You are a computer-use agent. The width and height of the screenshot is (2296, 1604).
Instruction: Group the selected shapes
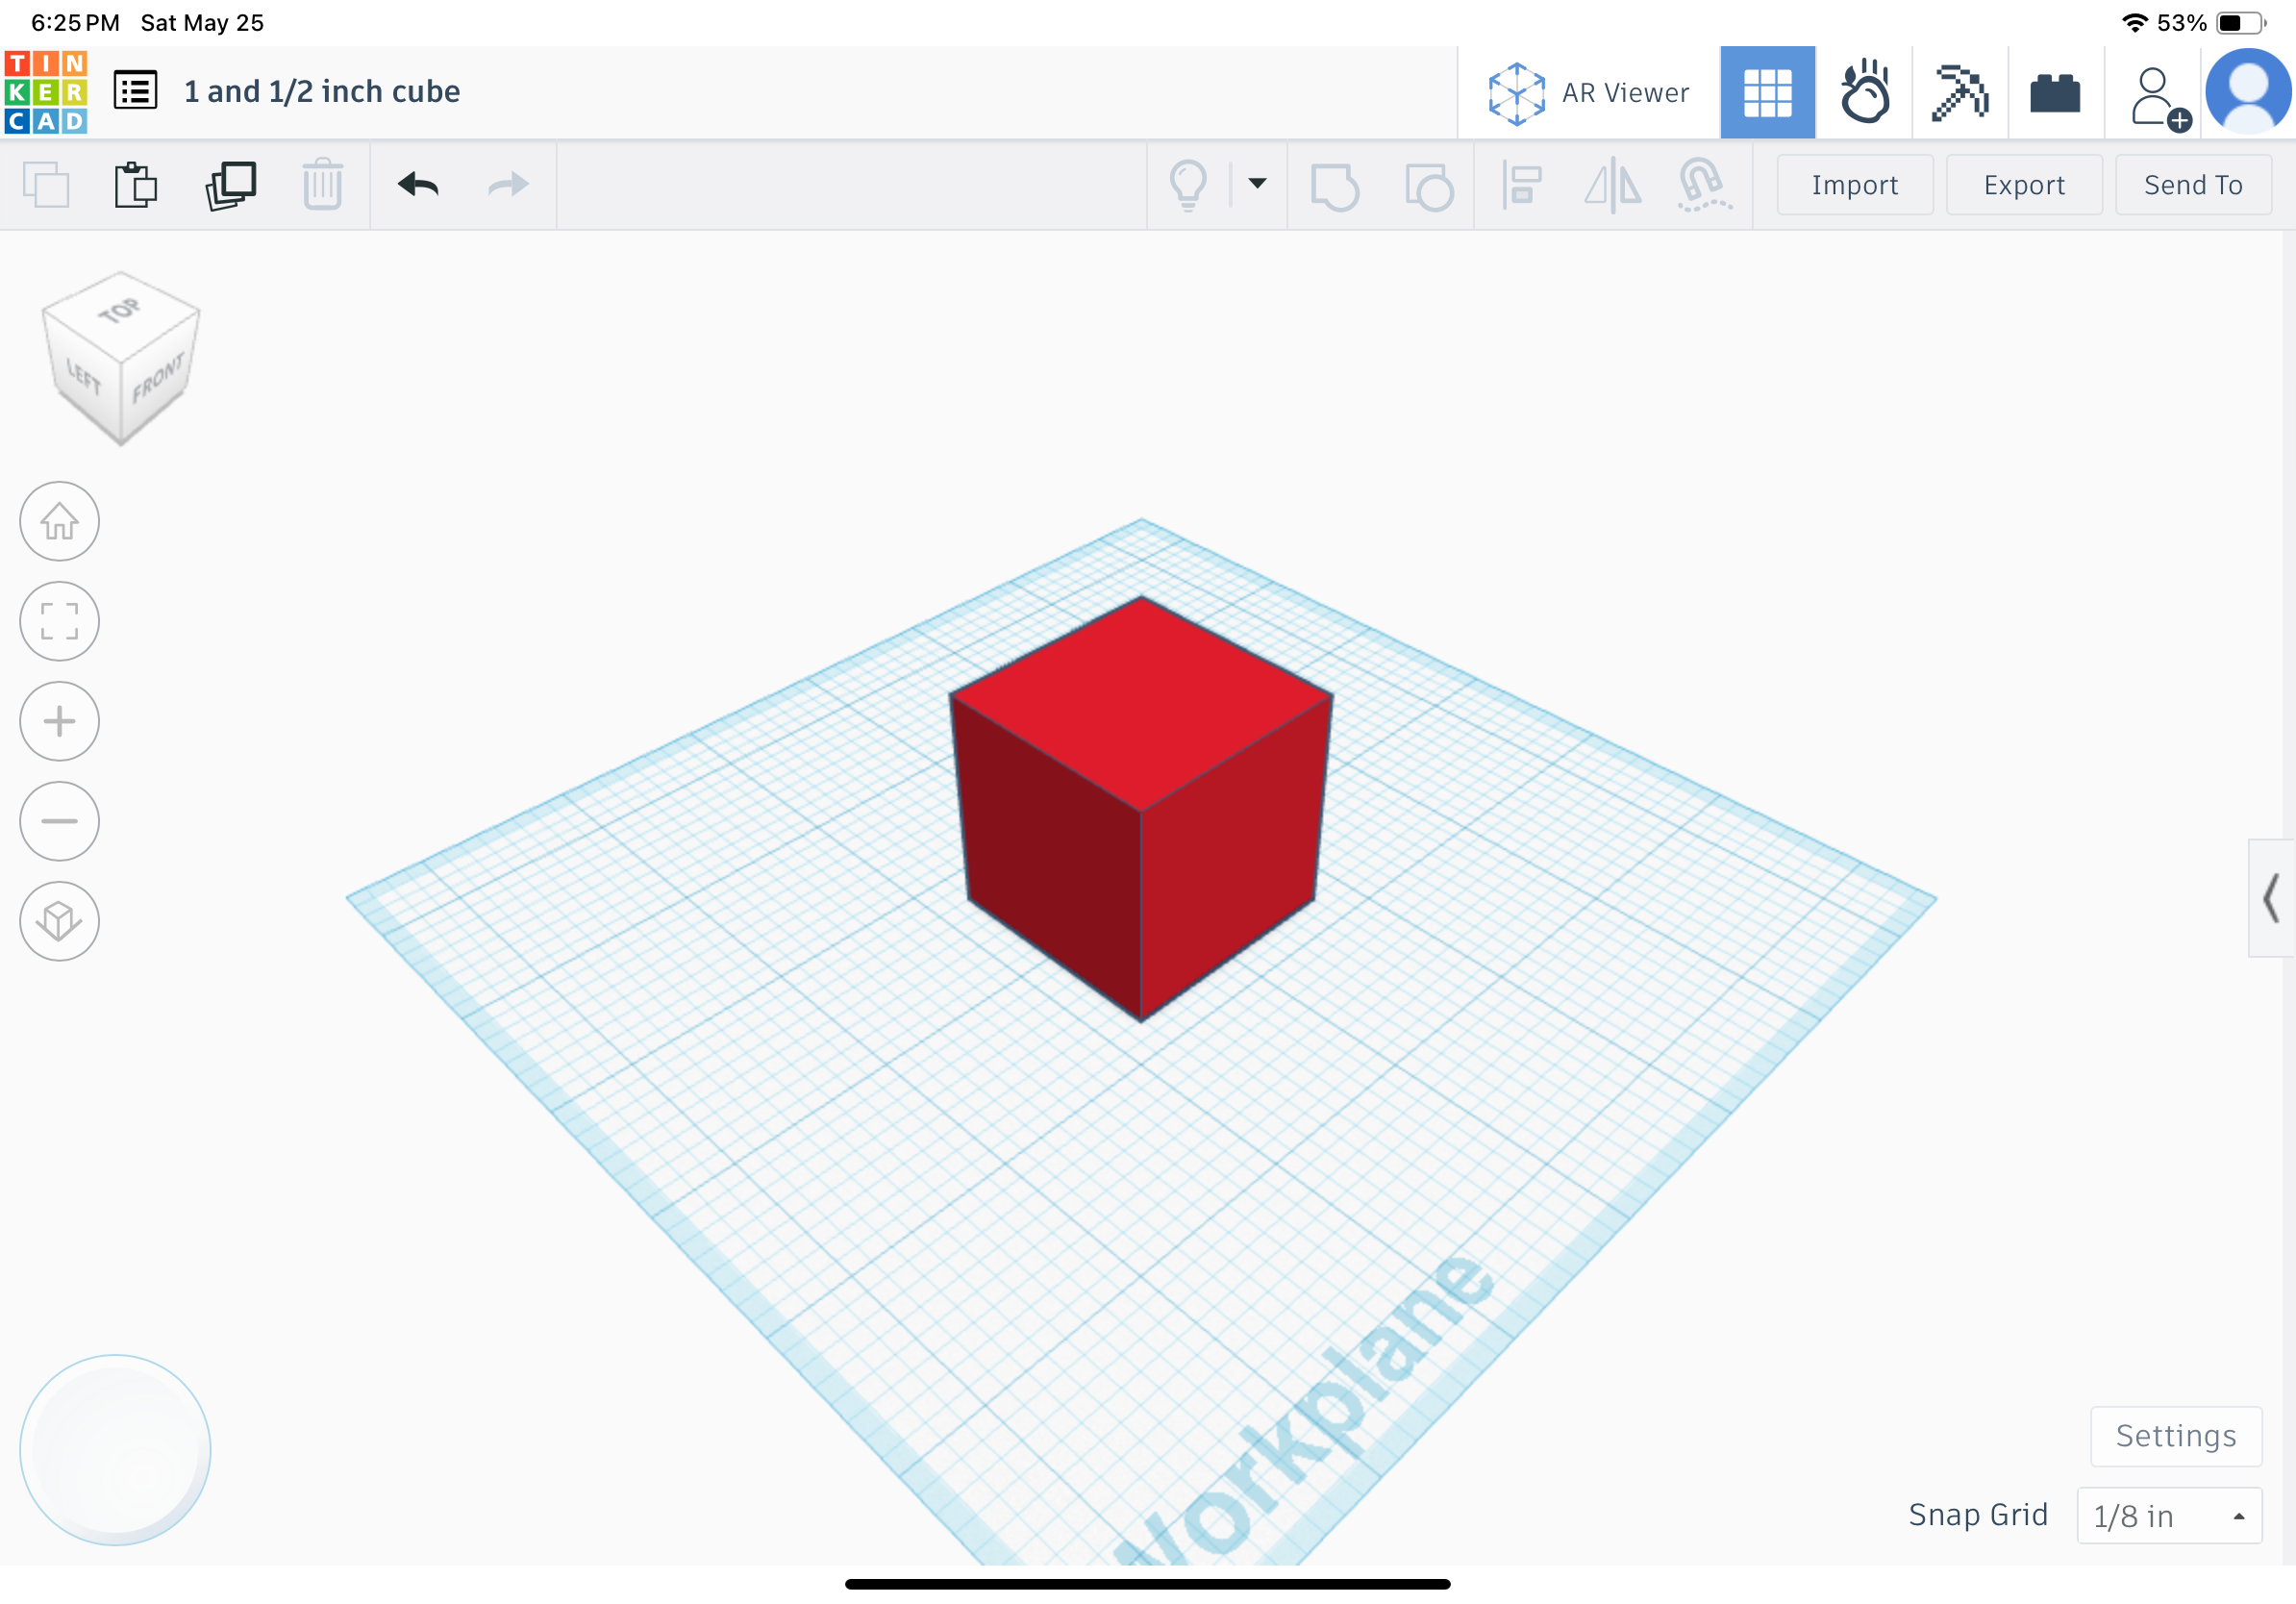[x=1335, y=186]
